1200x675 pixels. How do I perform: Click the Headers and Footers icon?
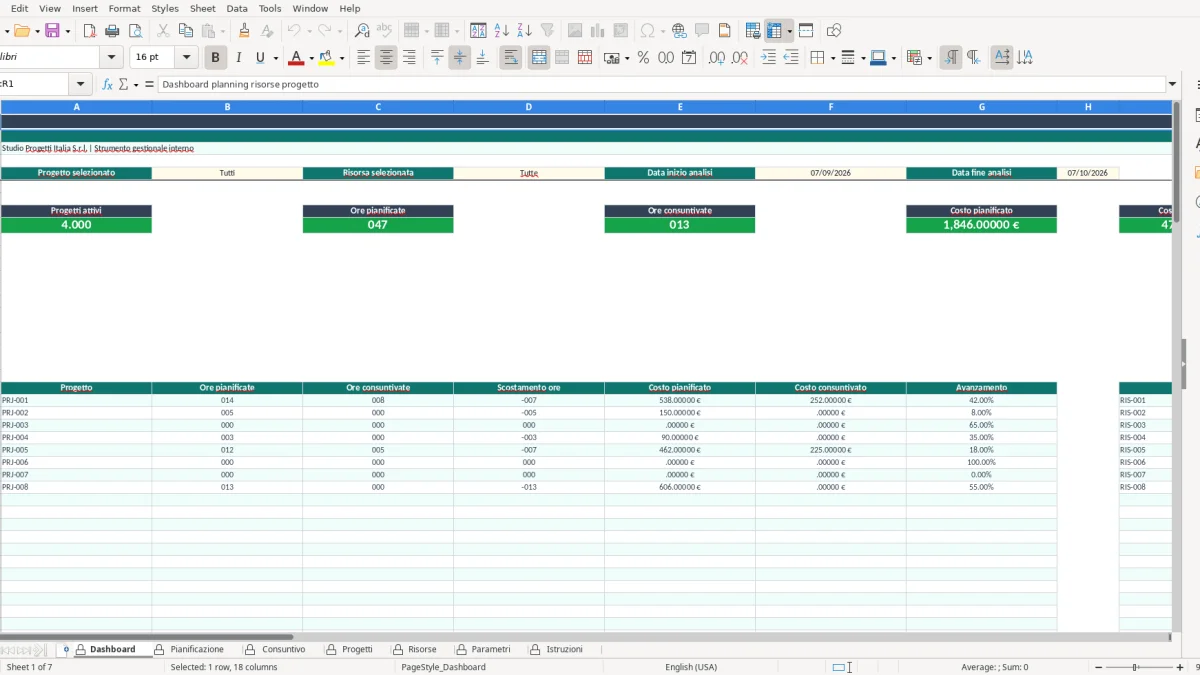(725, 31)
